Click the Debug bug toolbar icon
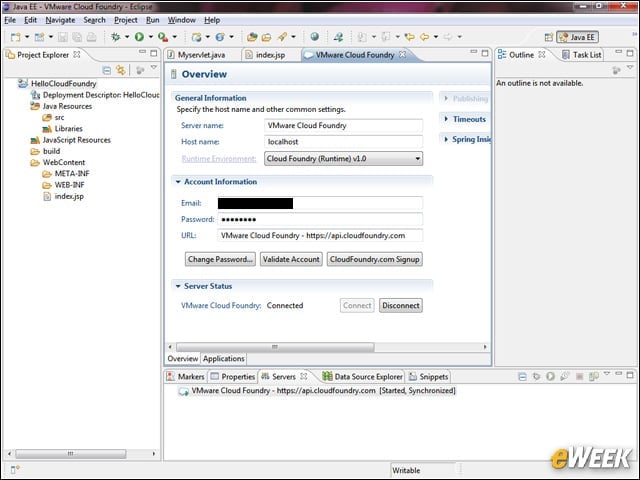Viewport: 640px width, 480px height. click(116, 37)
